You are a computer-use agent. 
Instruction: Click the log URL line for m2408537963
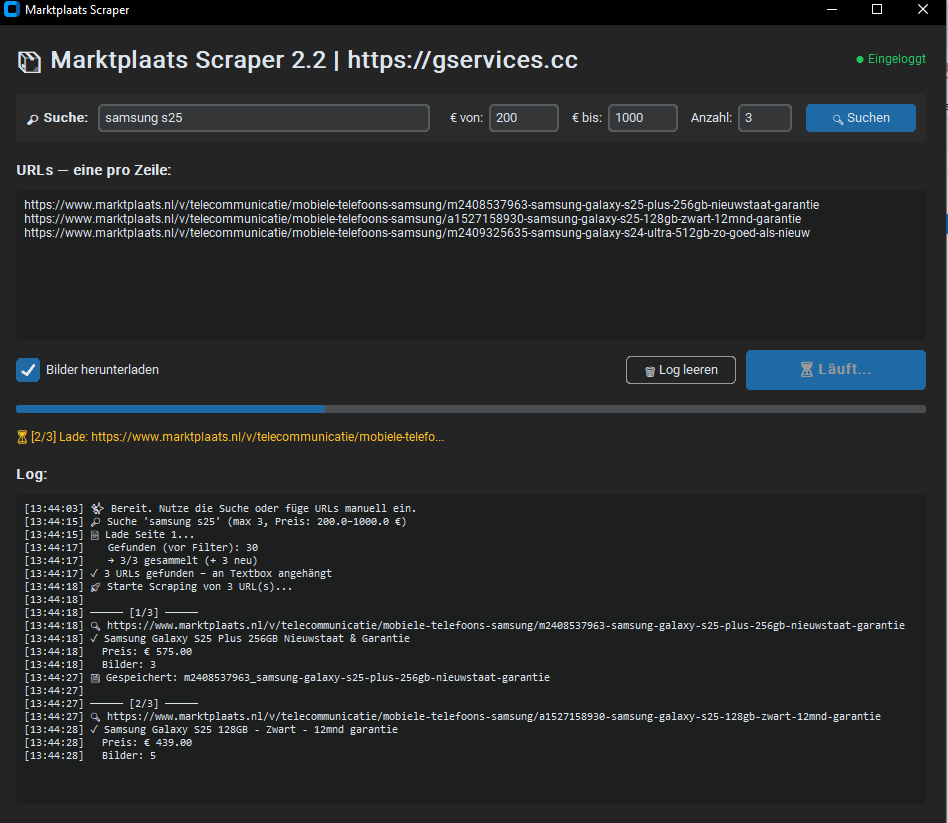point(464,625)
